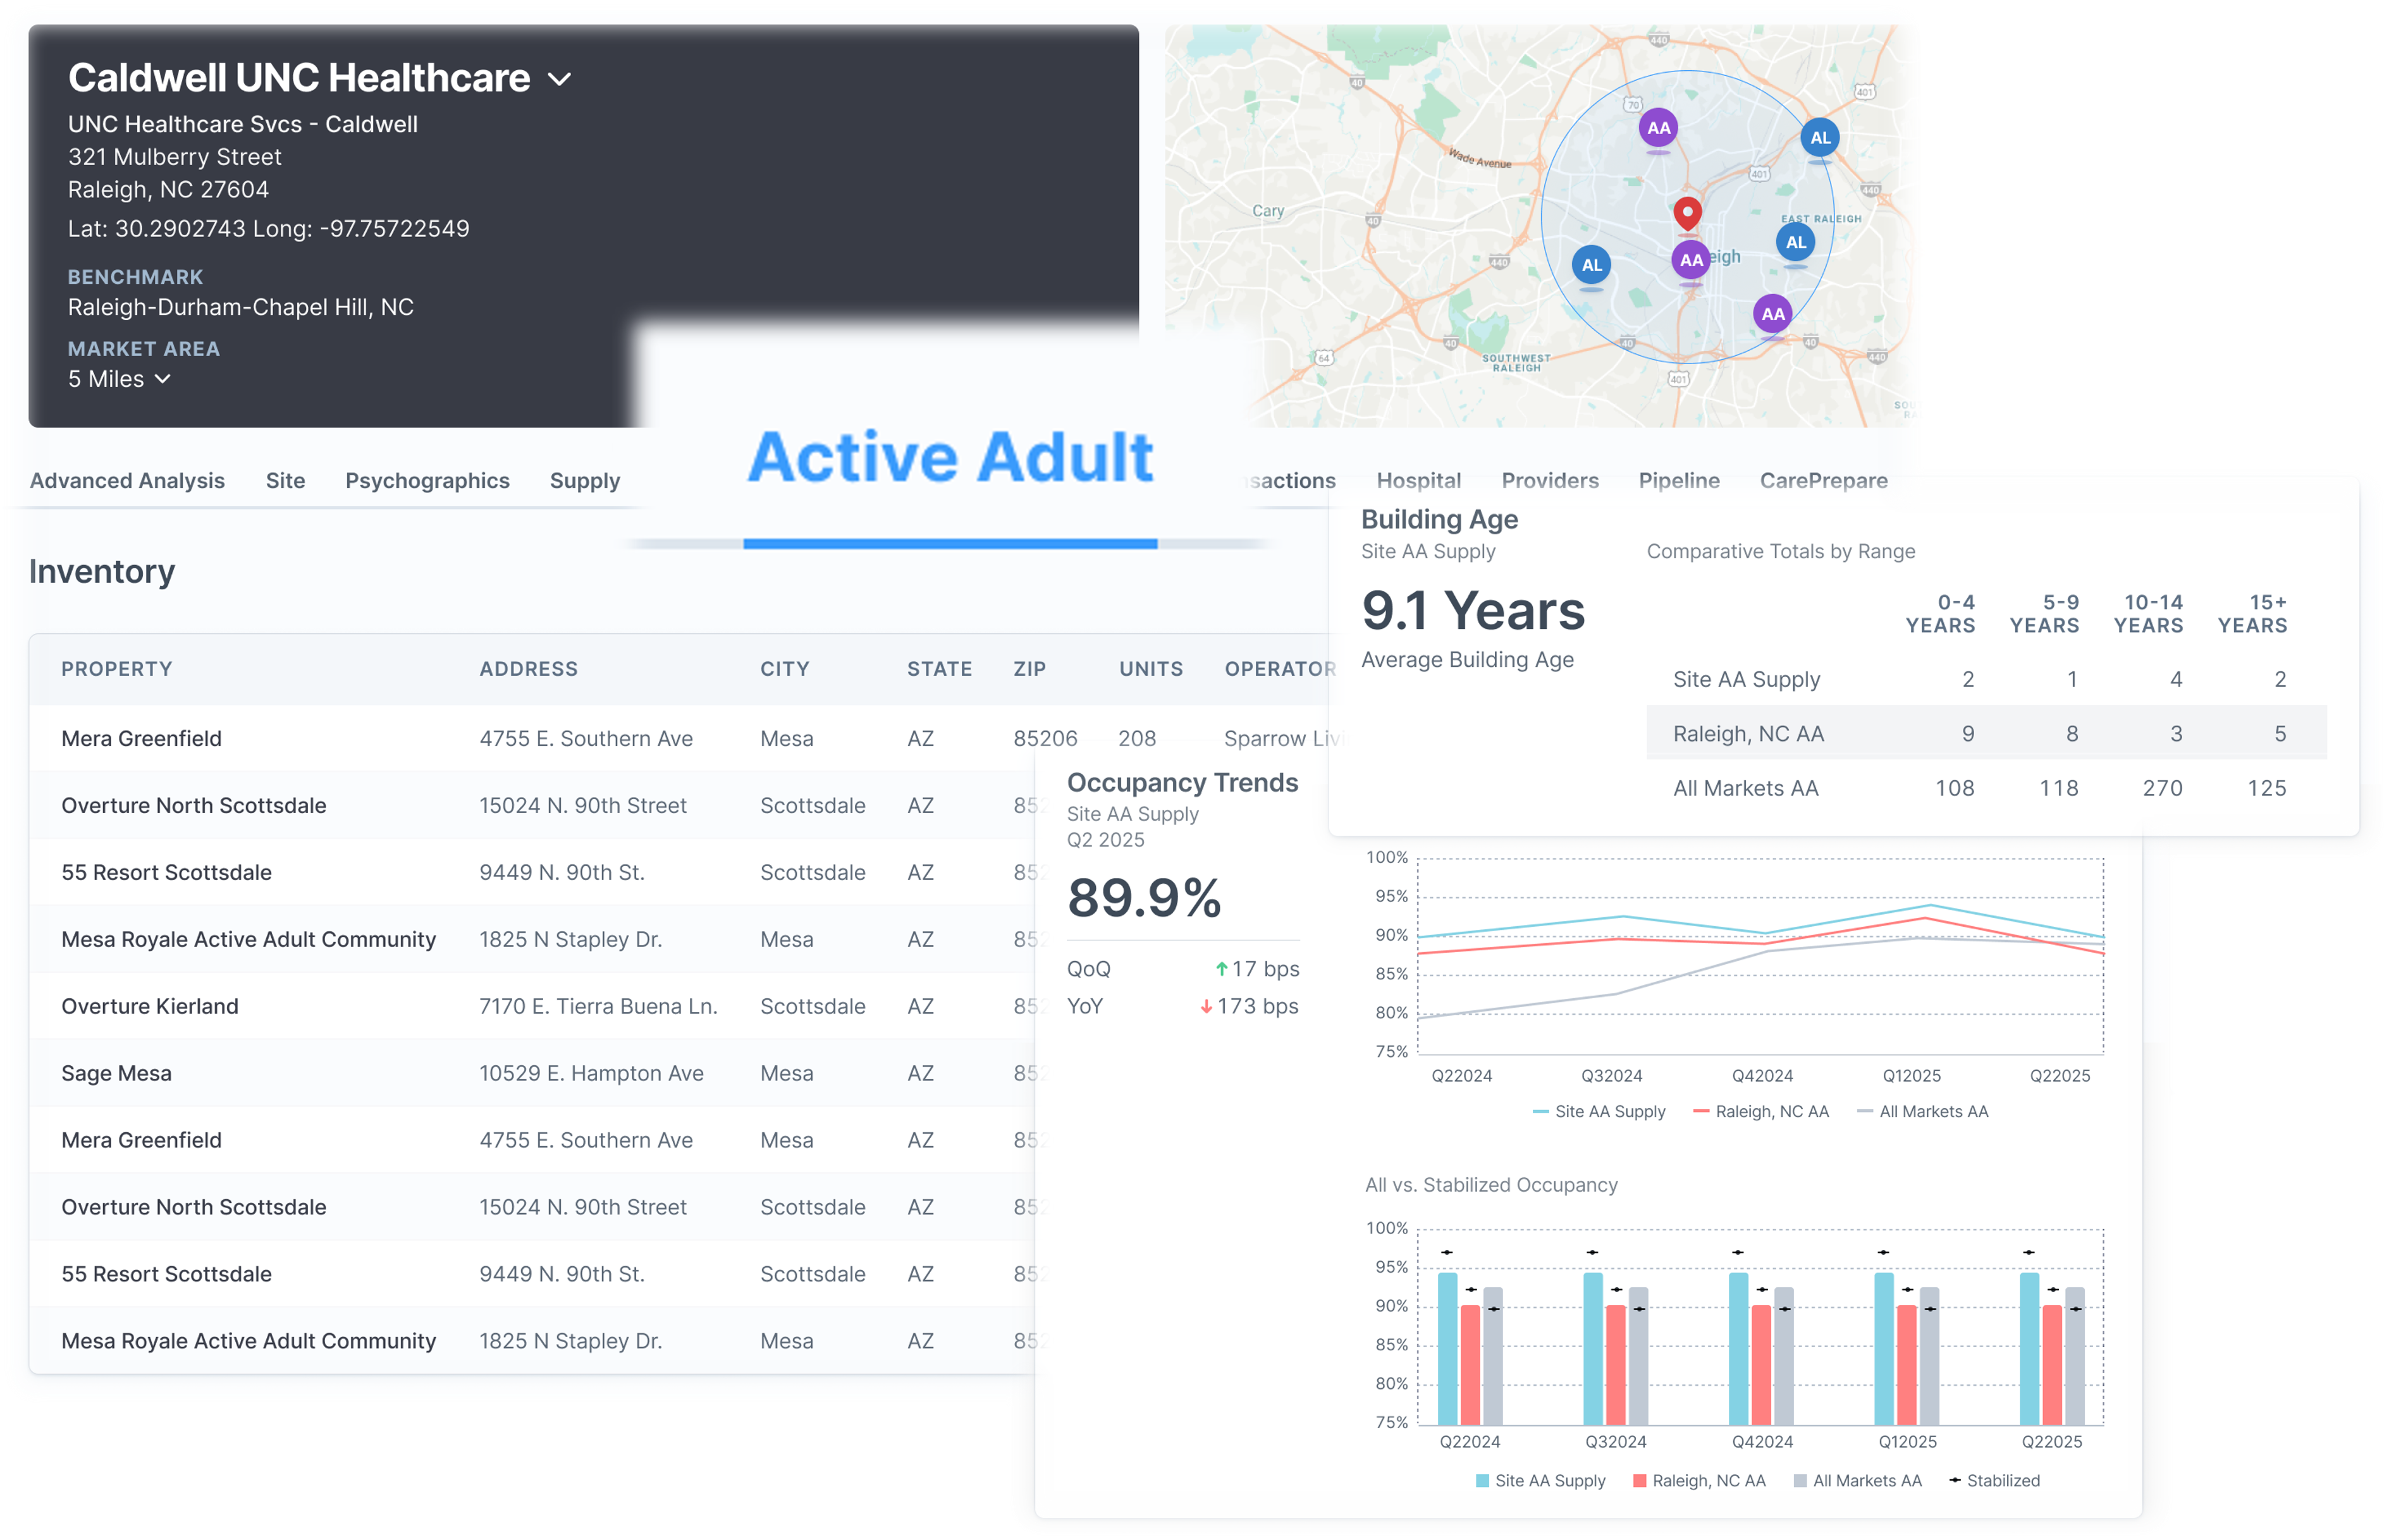Click the green QoQ up arrow indicator
The image size is (2389, 1540).
[x=1221, y=969]
